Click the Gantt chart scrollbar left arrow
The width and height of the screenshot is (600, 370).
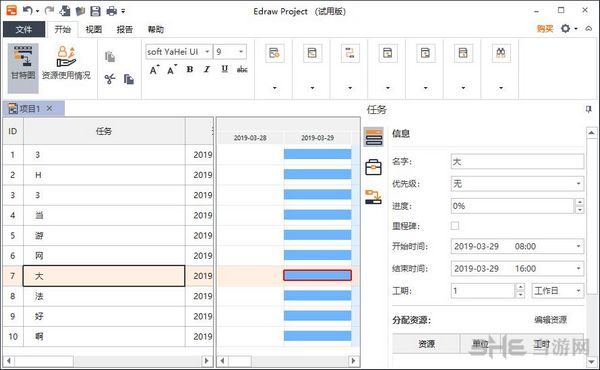coord(222,360)
